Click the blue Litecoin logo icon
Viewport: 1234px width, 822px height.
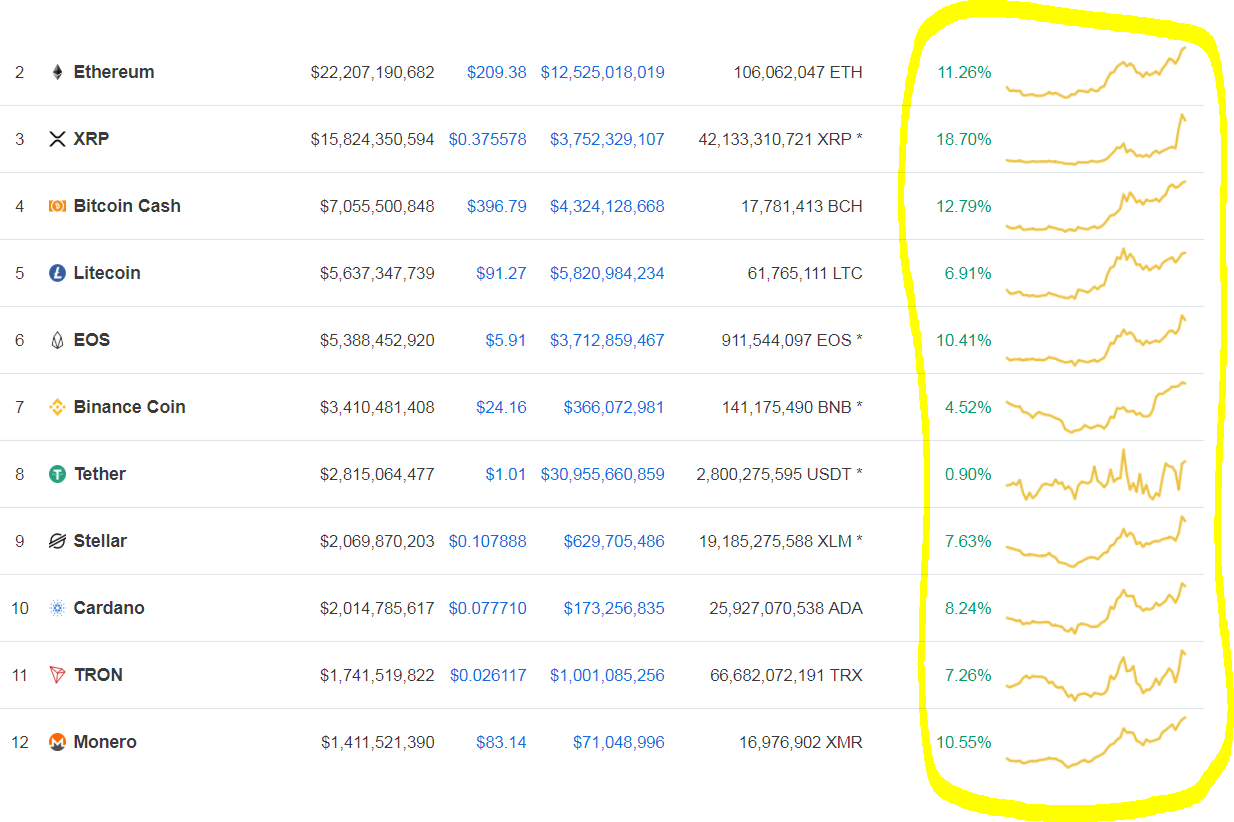[x=57, y=273]
